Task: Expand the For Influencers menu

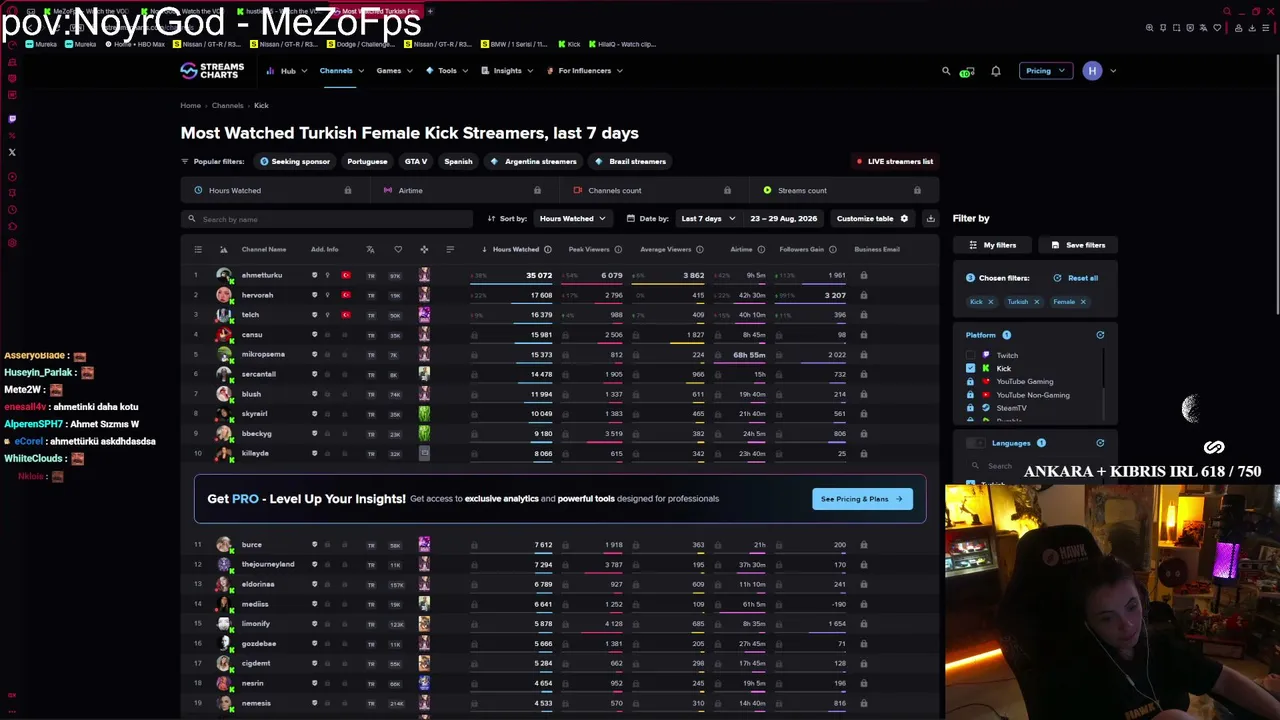Action: 585,71
